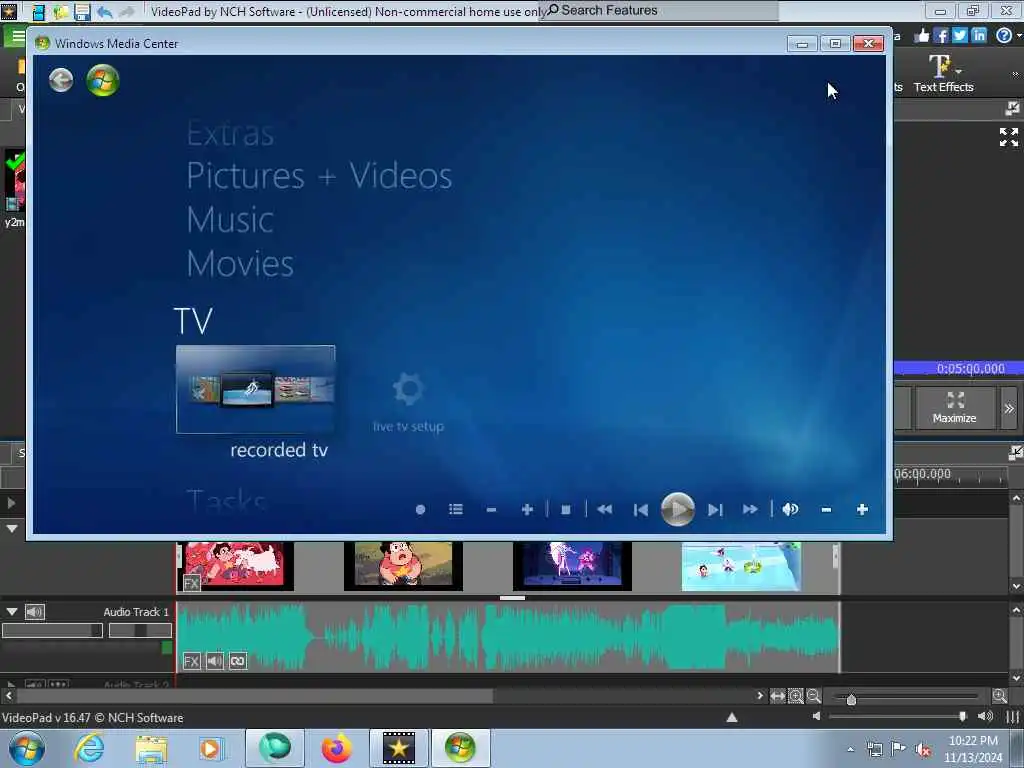Screen dimensions: 1024x768
Task: Skip to previous in Media Center
Action: click(641, 509)
